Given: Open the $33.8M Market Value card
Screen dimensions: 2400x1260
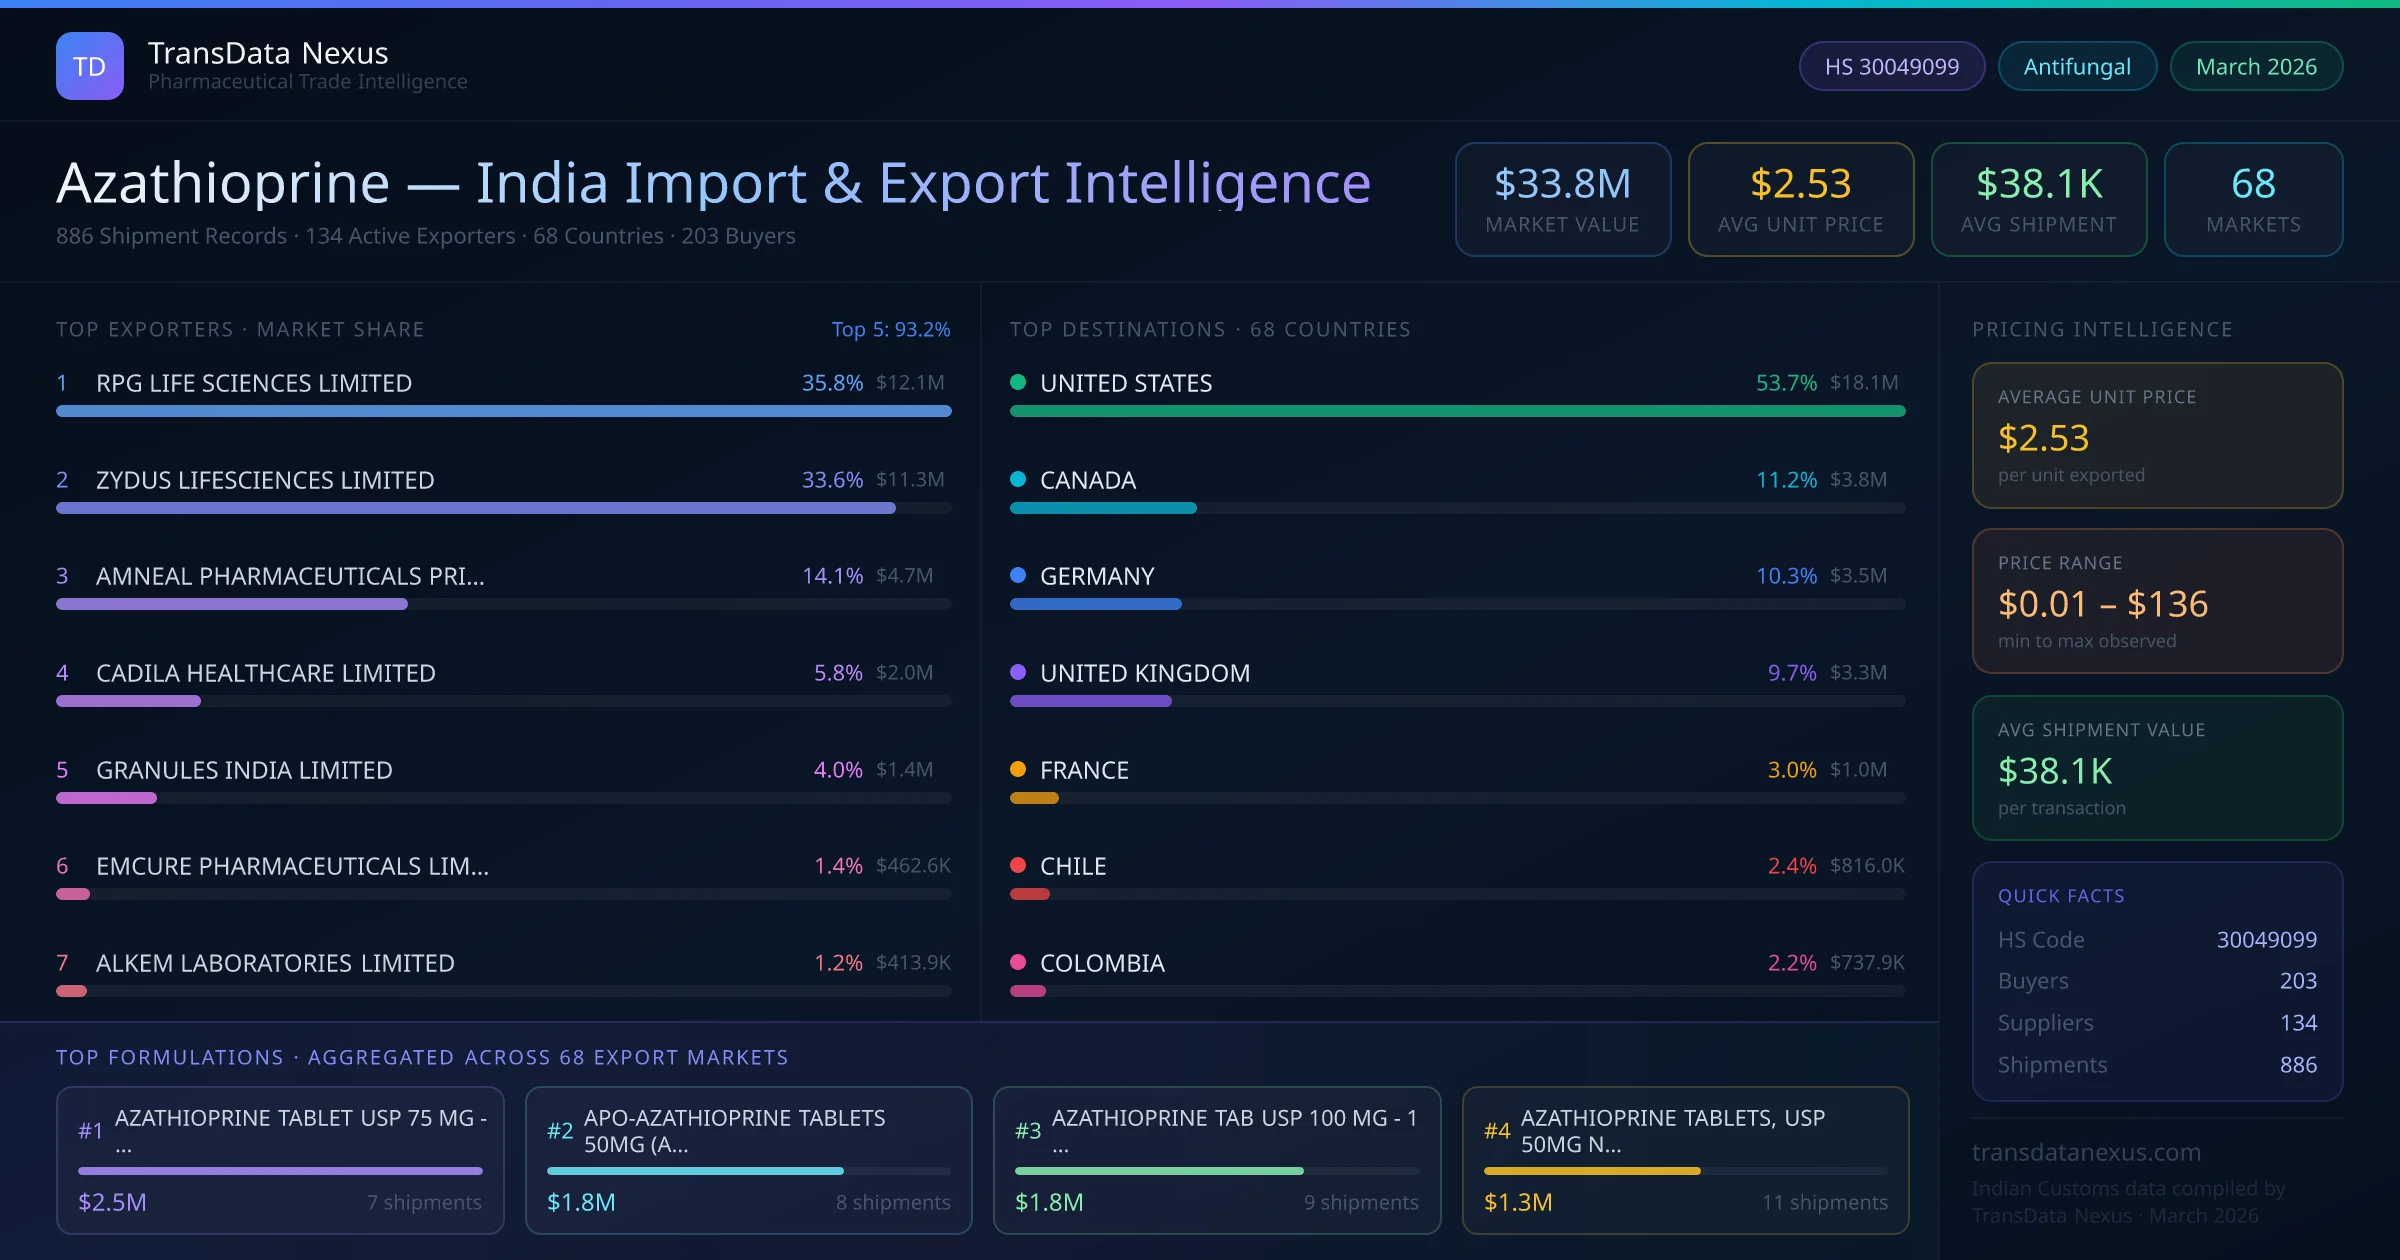Looking at the screenshot, I should click(x=1562, y=199).
